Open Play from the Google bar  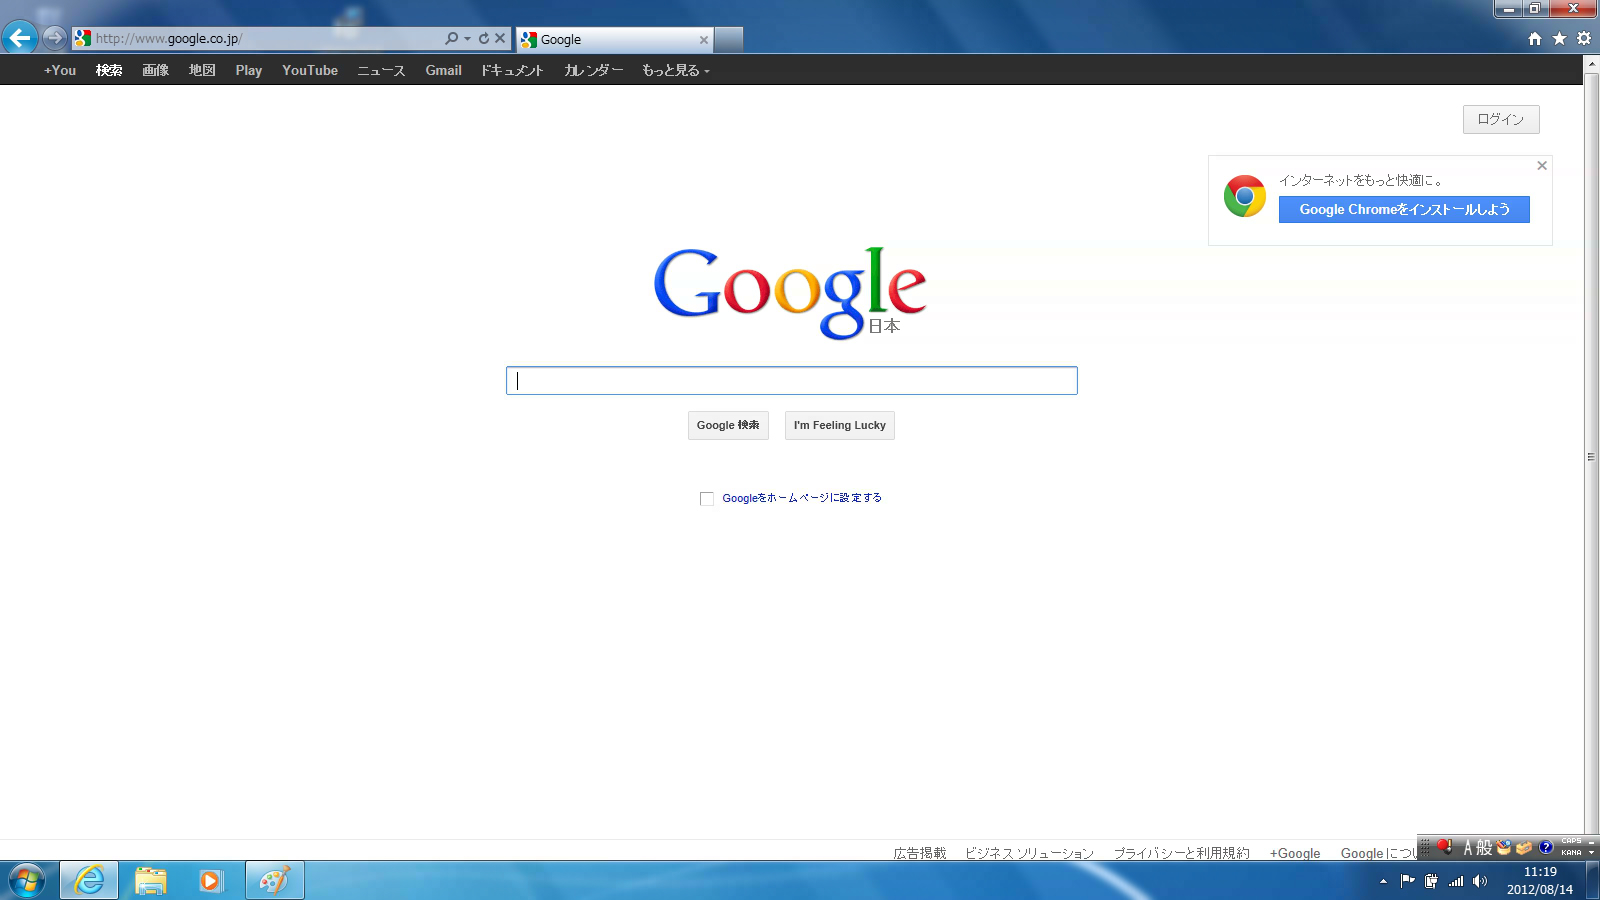(x=249, y=70)
